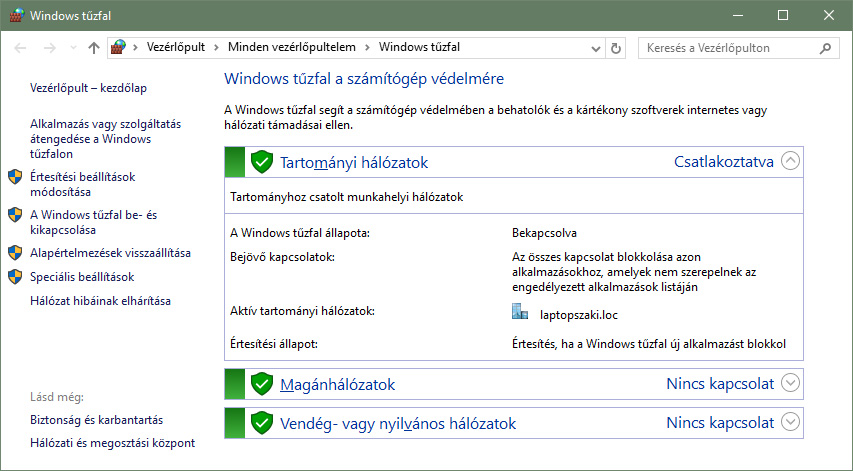Viewport: 853px width, 471px height.
Task: Click the green shield icon beside Tartományi hálózatok
Action: [262, 161]
